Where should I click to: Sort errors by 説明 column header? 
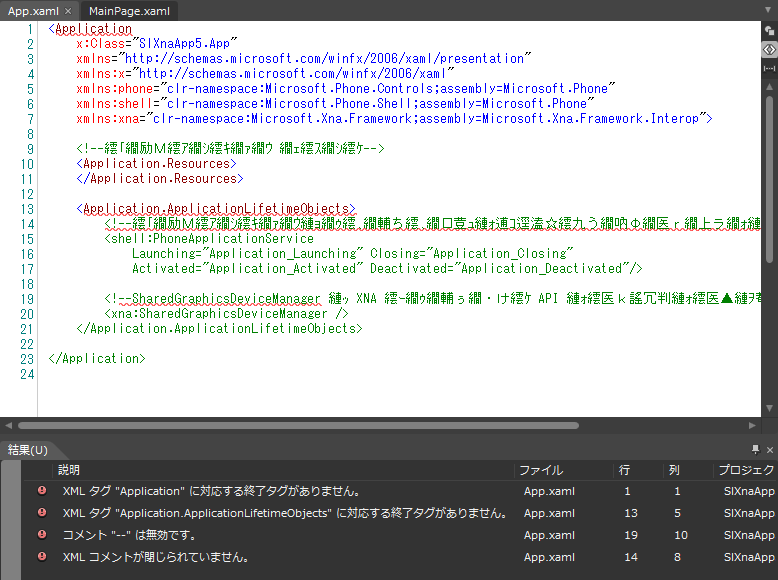(x=69, y=470)
